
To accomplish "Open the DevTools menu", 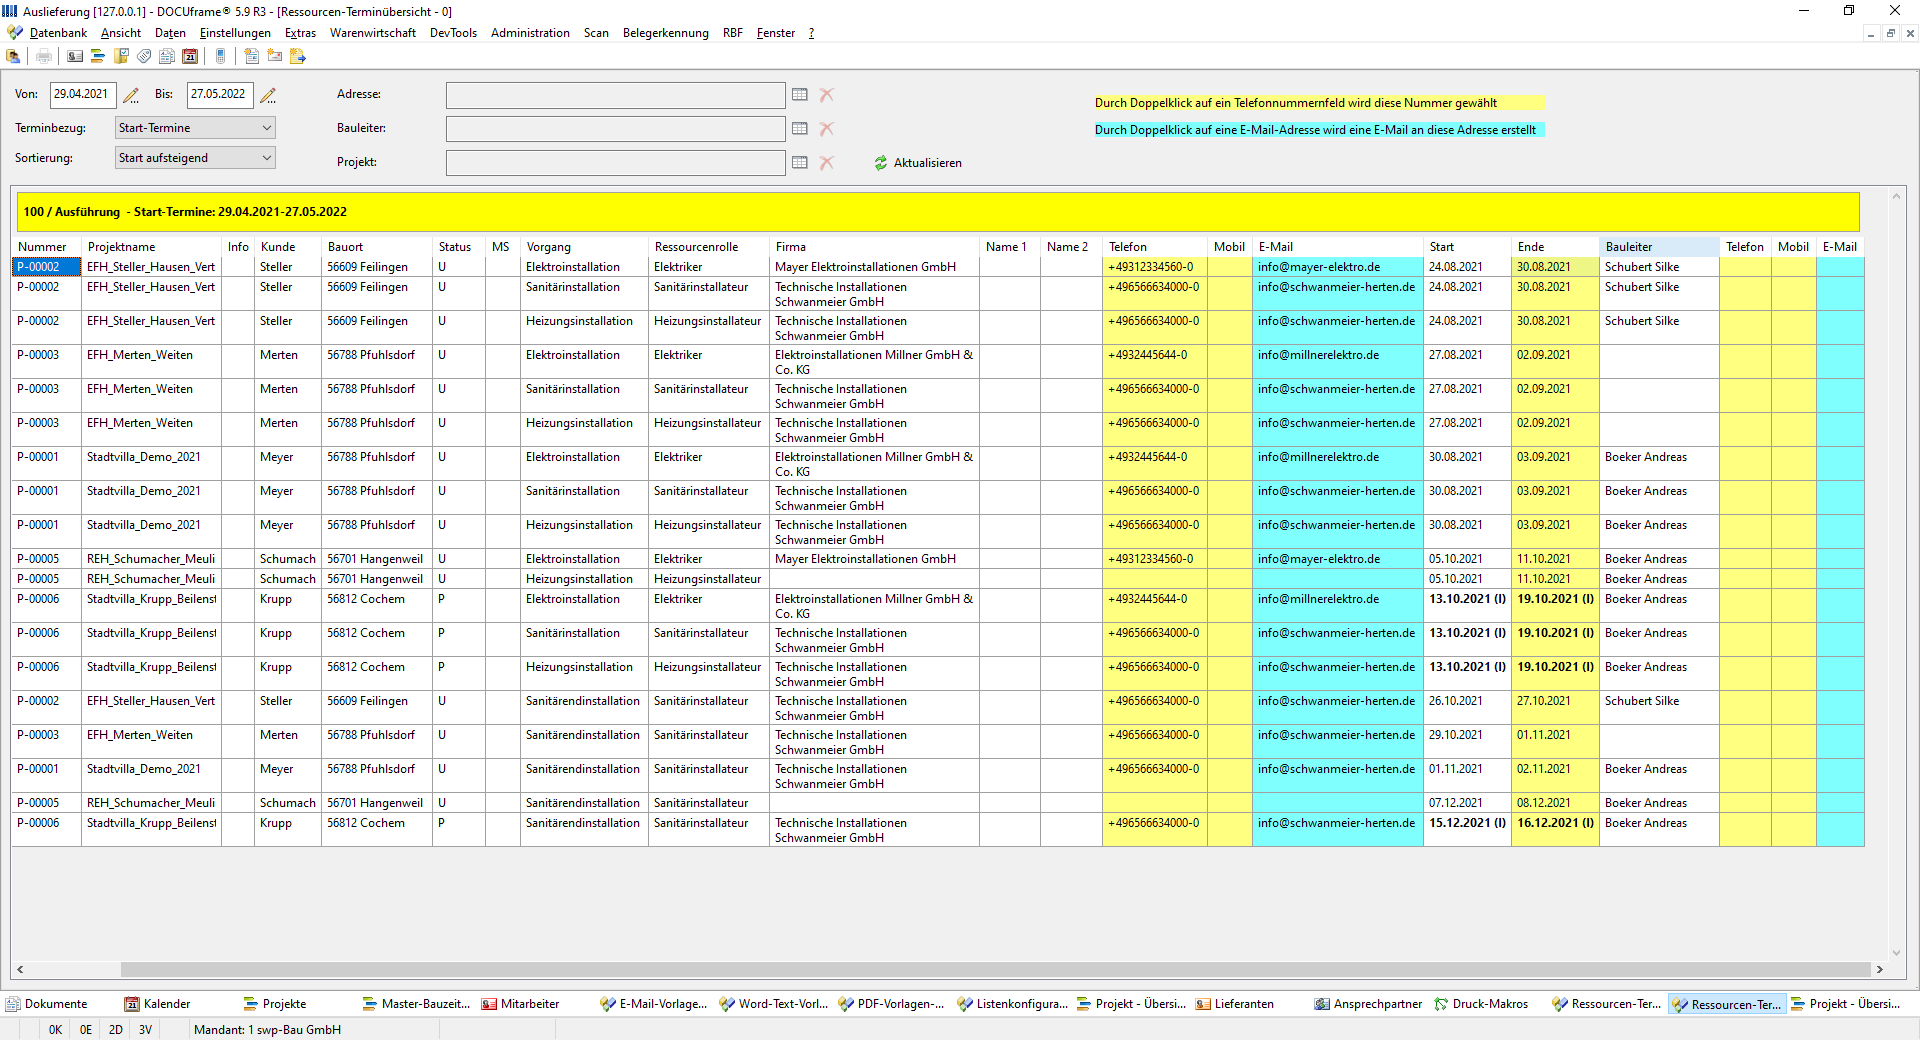I will coord(453,33).
